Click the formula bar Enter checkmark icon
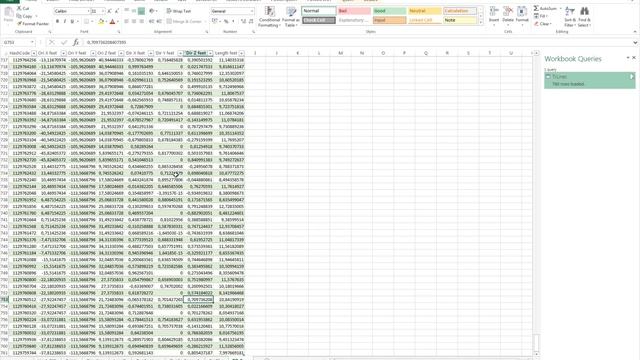Viewport: 640px width, 360px height. point(64,42)
